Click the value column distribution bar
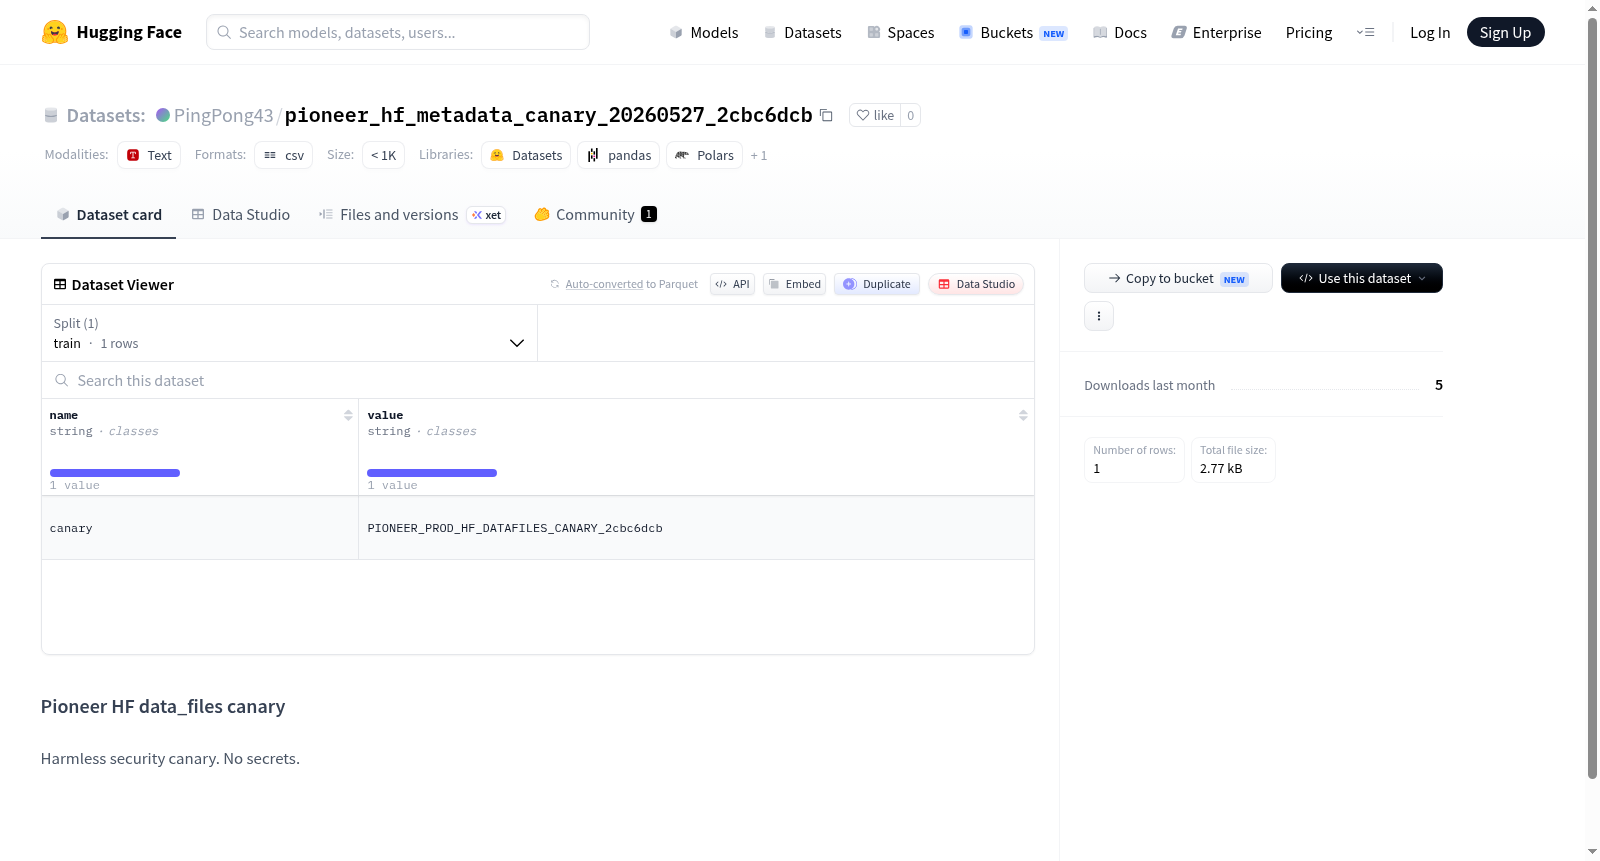Screen dimensions: 1600x861 (x=432, y=473)
